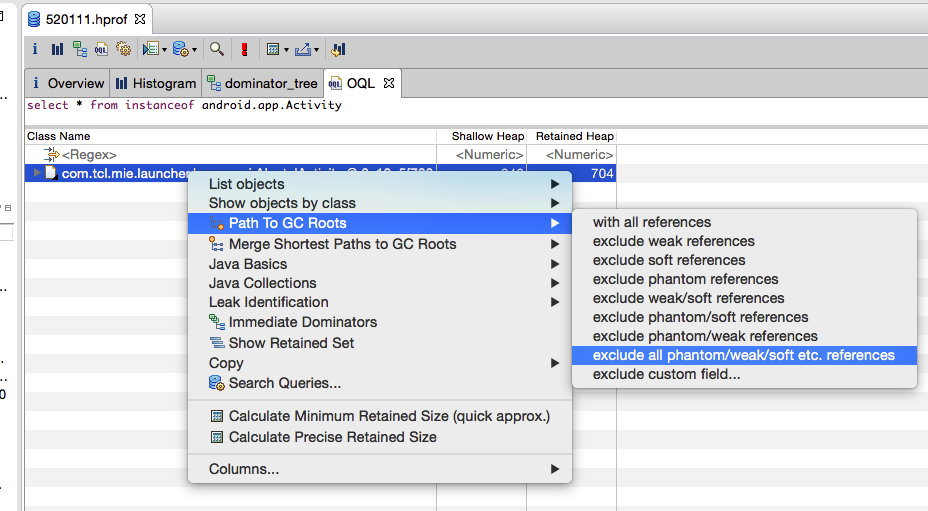This screenshot has height=511, width=928.
Task: Execute query with red exclamation icon
Action: (x=244, y=49)
